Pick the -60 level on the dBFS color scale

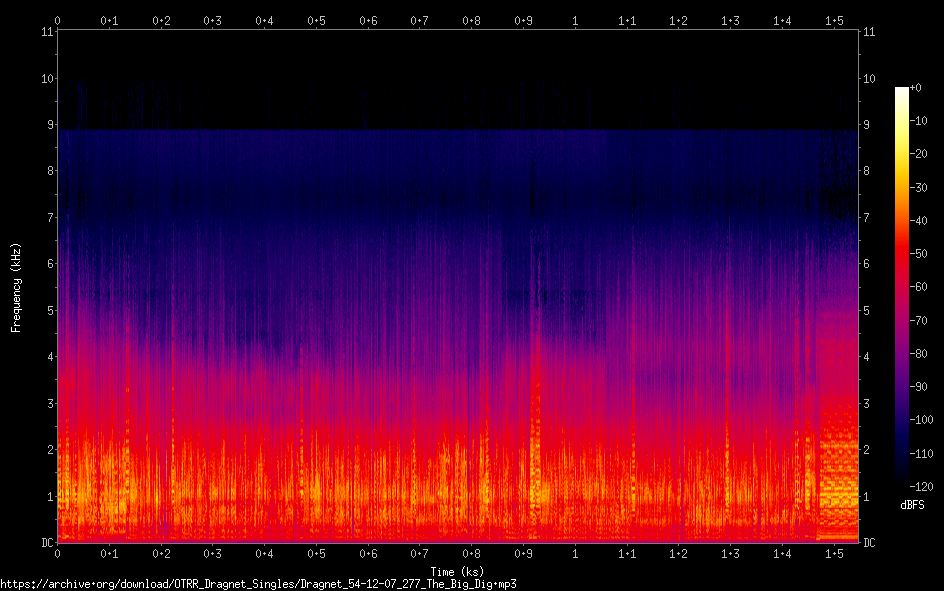pyautogui.click(x=926, y=287)
